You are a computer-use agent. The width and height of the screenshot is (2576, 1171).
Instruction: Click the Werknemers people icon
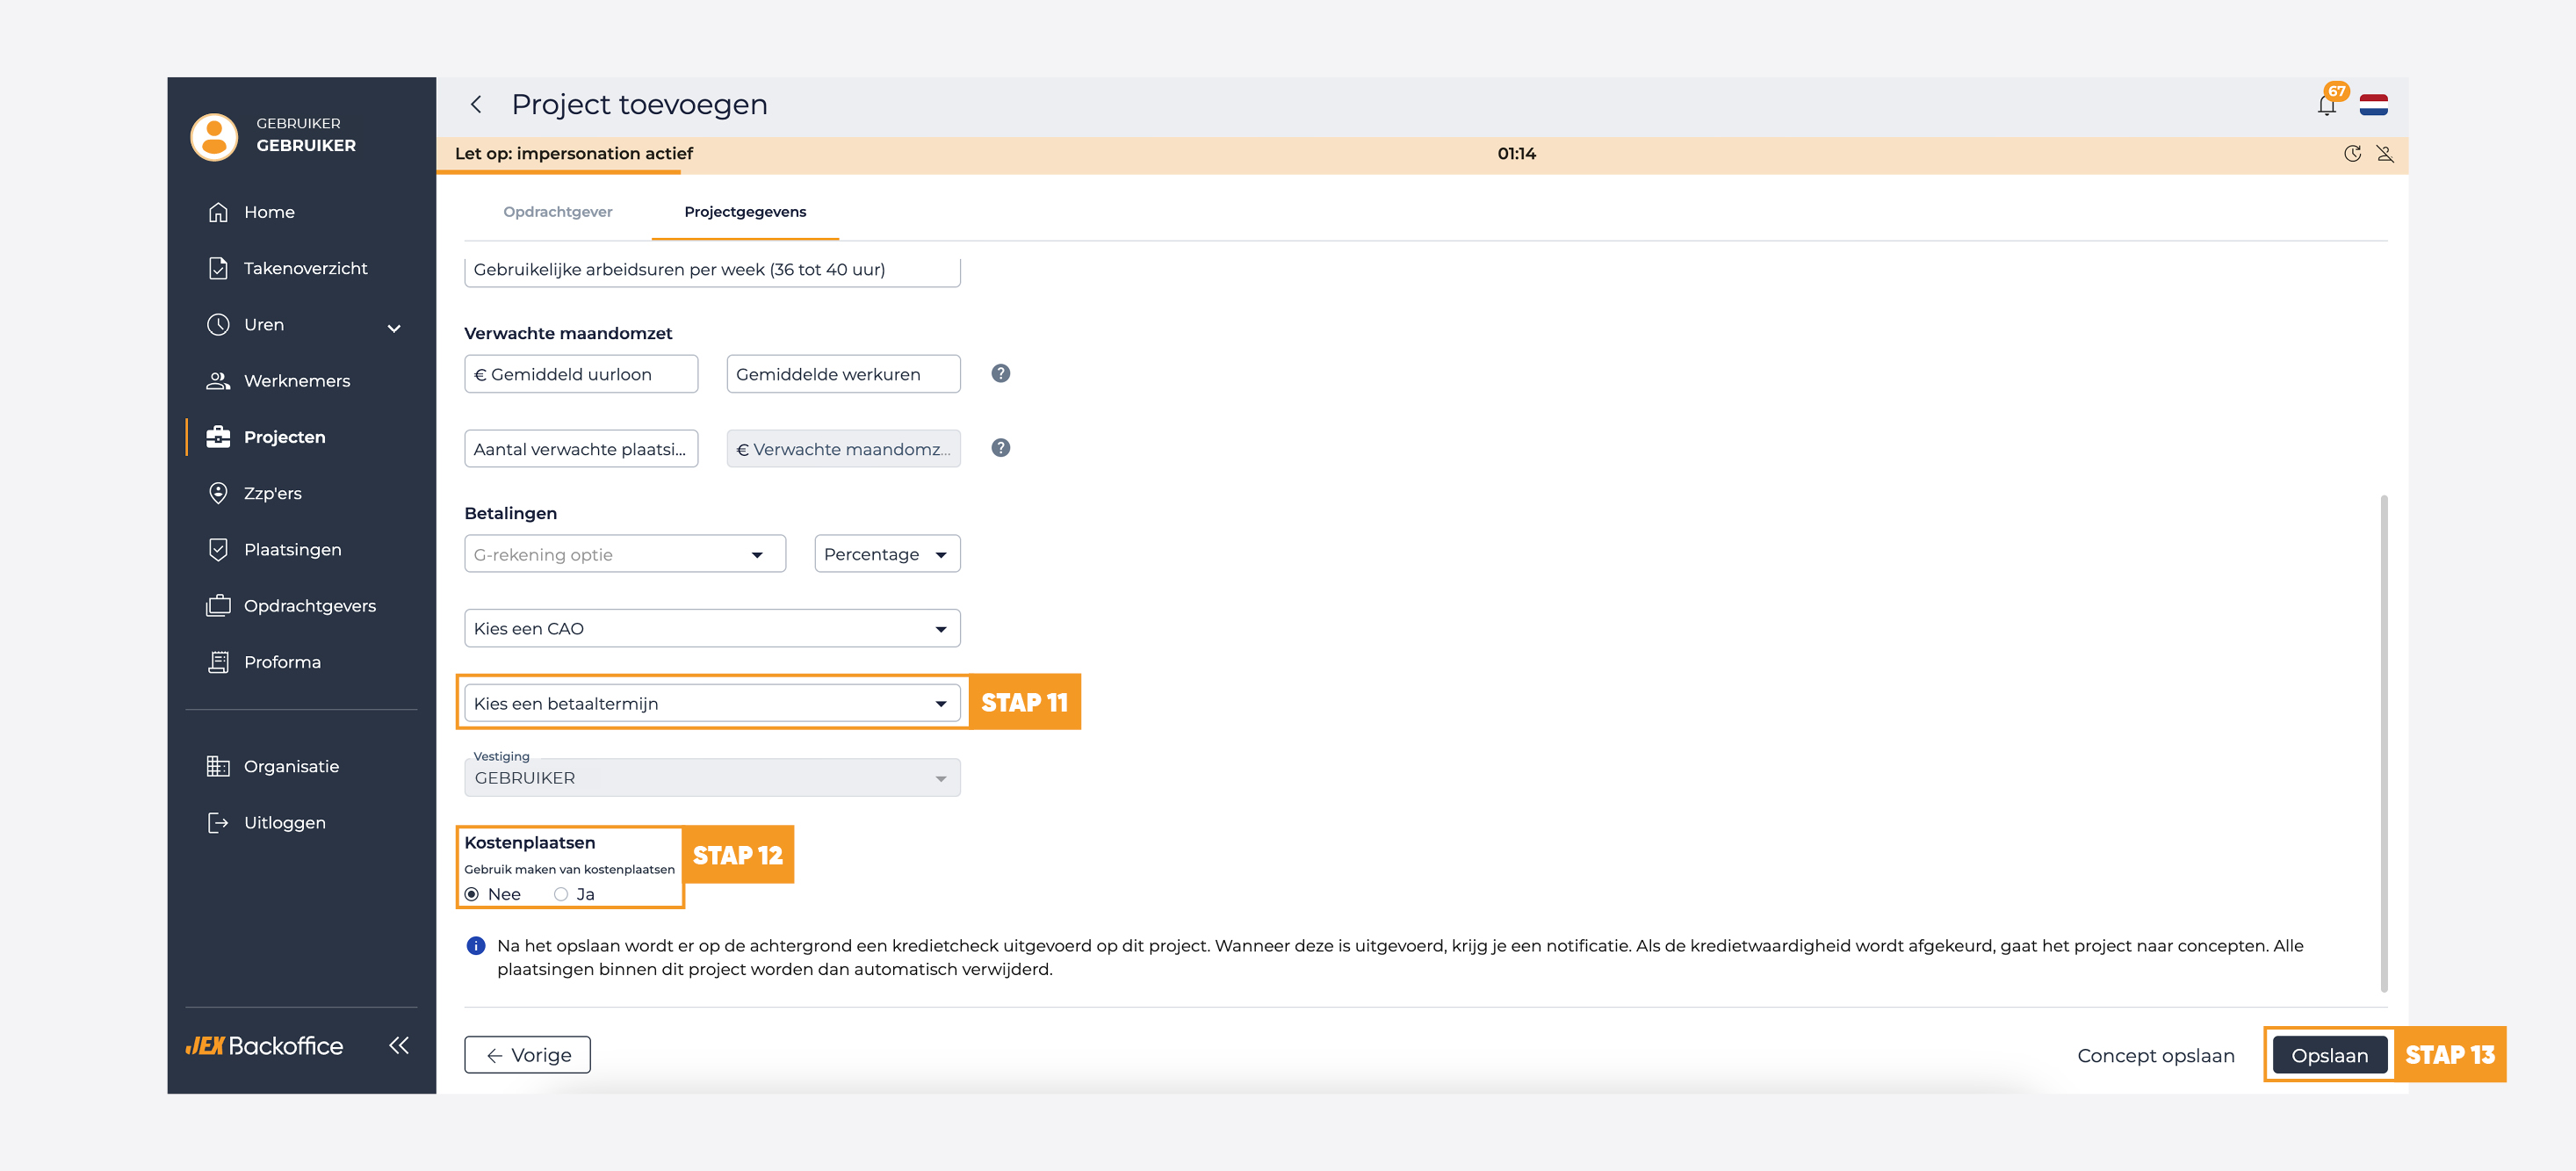click(218, 381)
